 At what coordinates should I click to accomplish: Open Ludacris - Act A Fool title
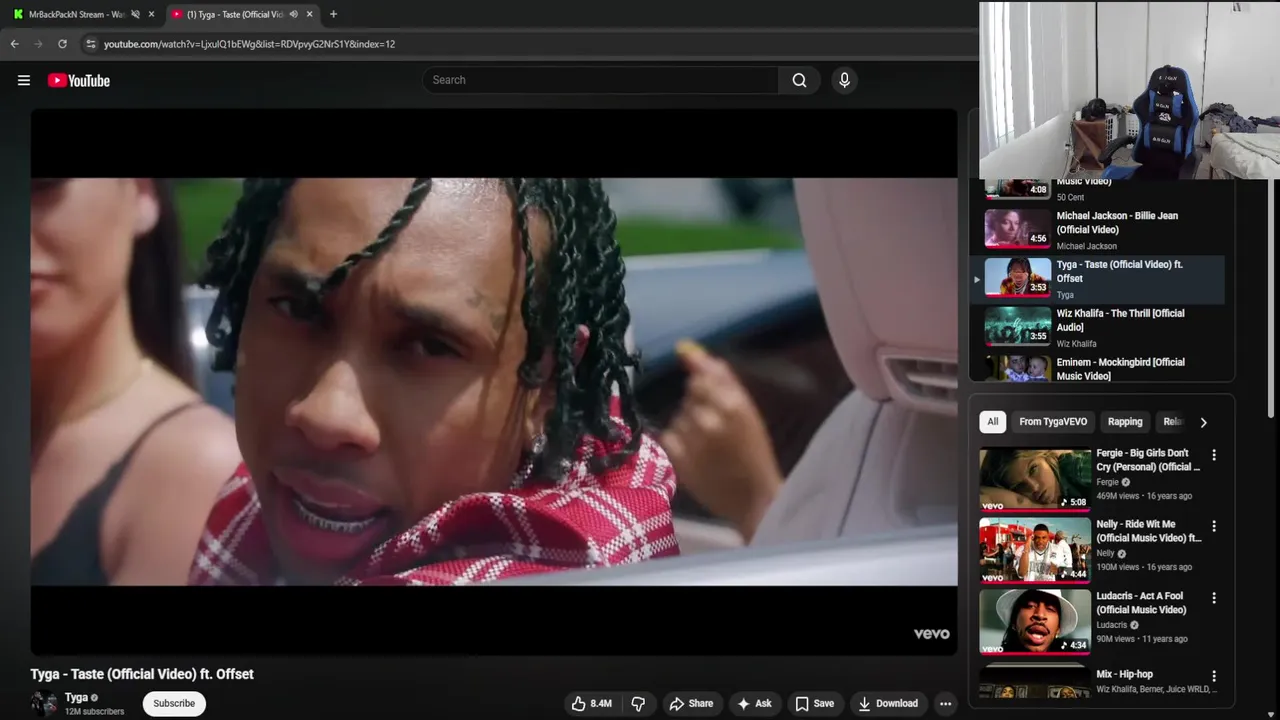(x=1141, y=603)
